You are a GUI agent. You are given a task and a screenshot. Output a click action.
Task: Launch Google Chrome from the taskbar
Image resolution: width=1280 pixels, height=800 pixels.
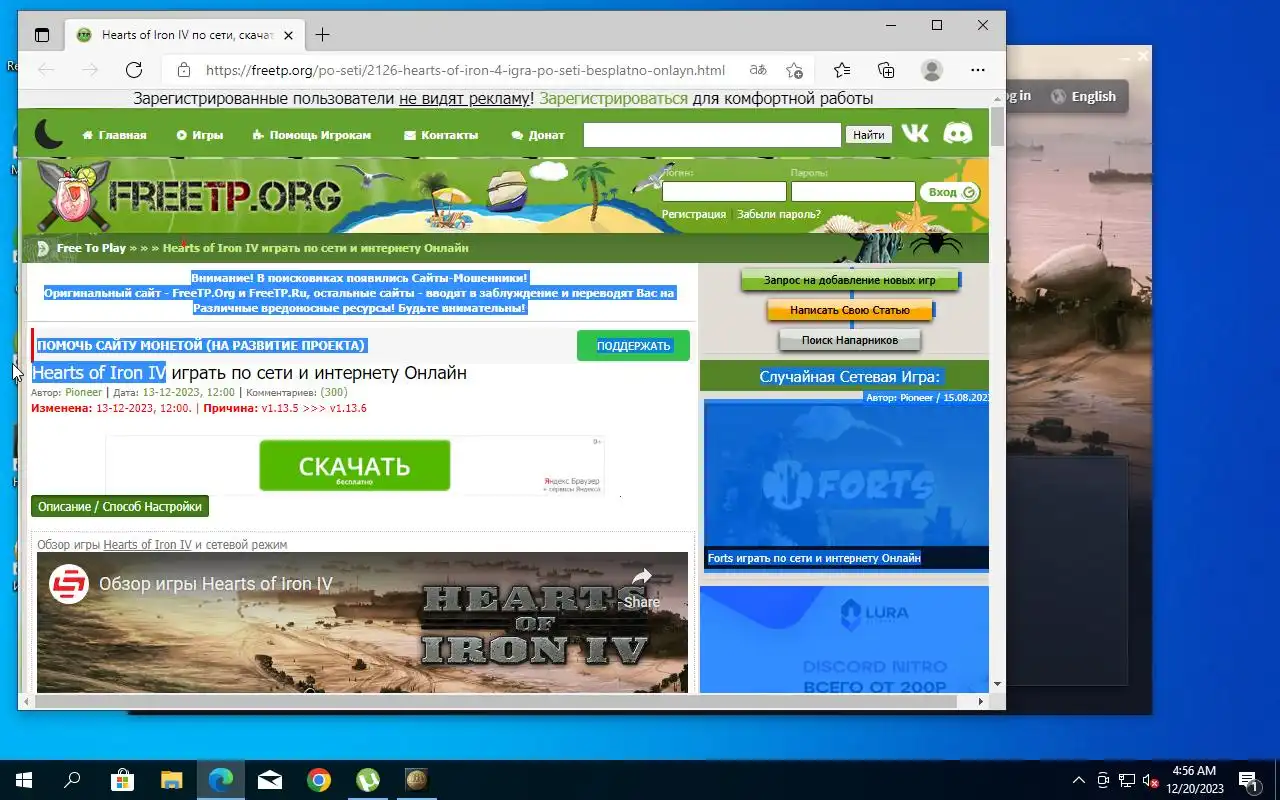point(318,780)
